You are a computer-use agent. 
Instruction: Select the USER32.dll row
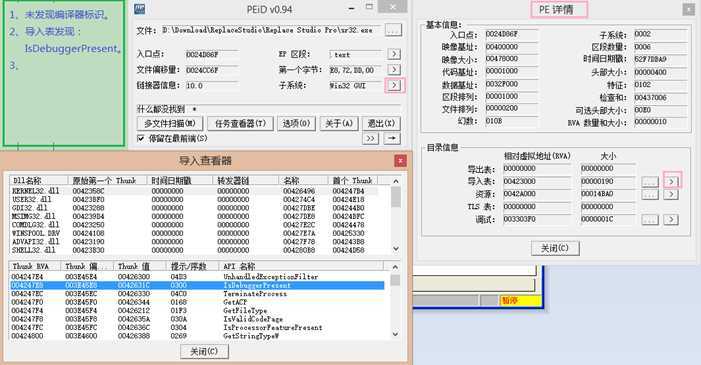(195, 199)
